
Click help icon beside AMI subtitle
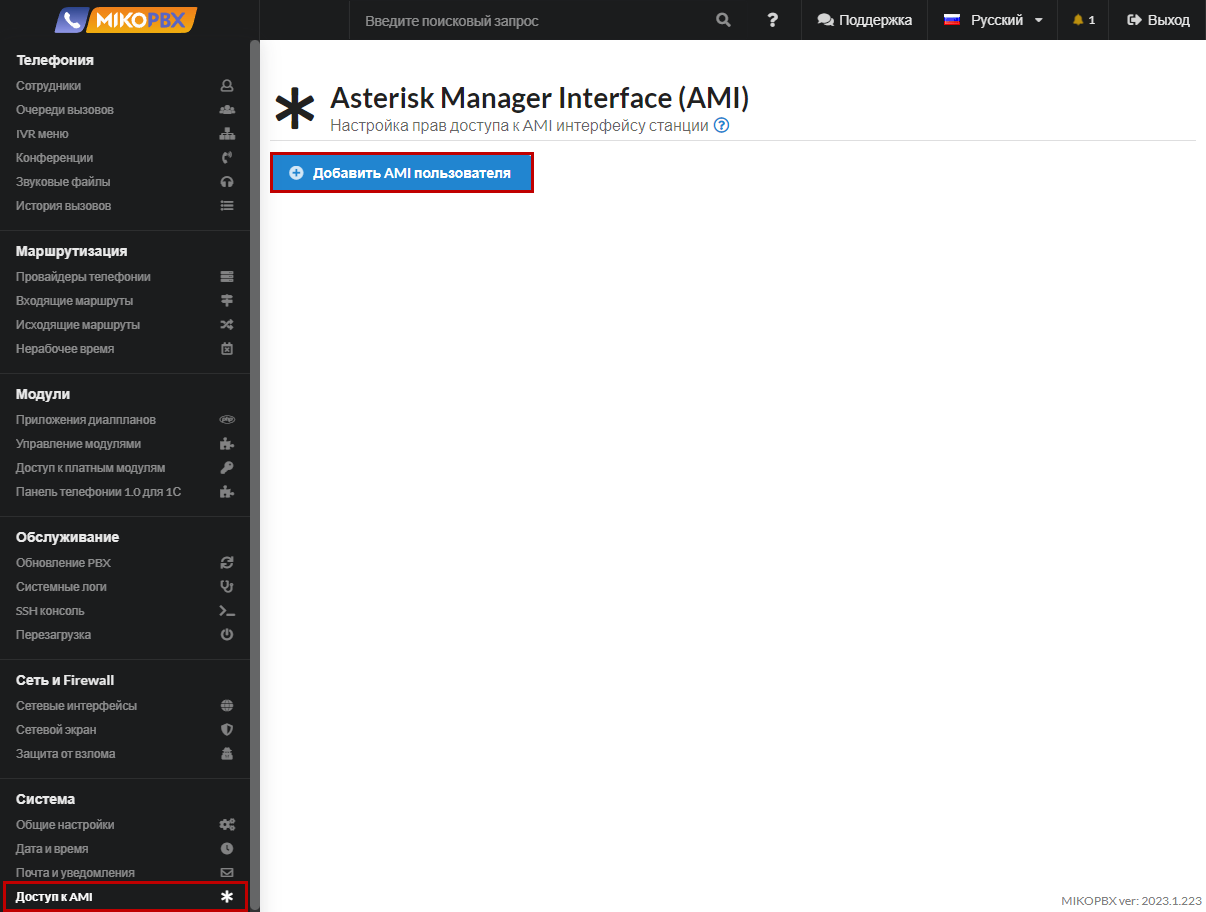722,126
